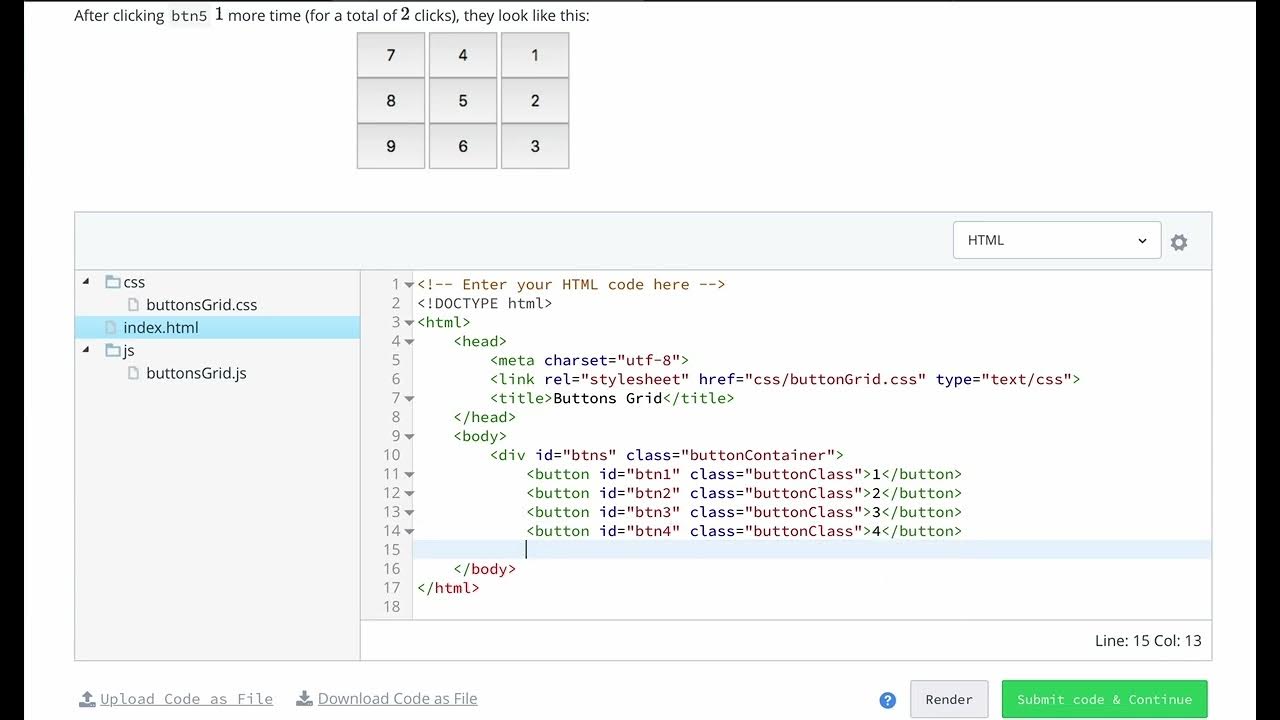Click grid button 9 in the example

391,146
